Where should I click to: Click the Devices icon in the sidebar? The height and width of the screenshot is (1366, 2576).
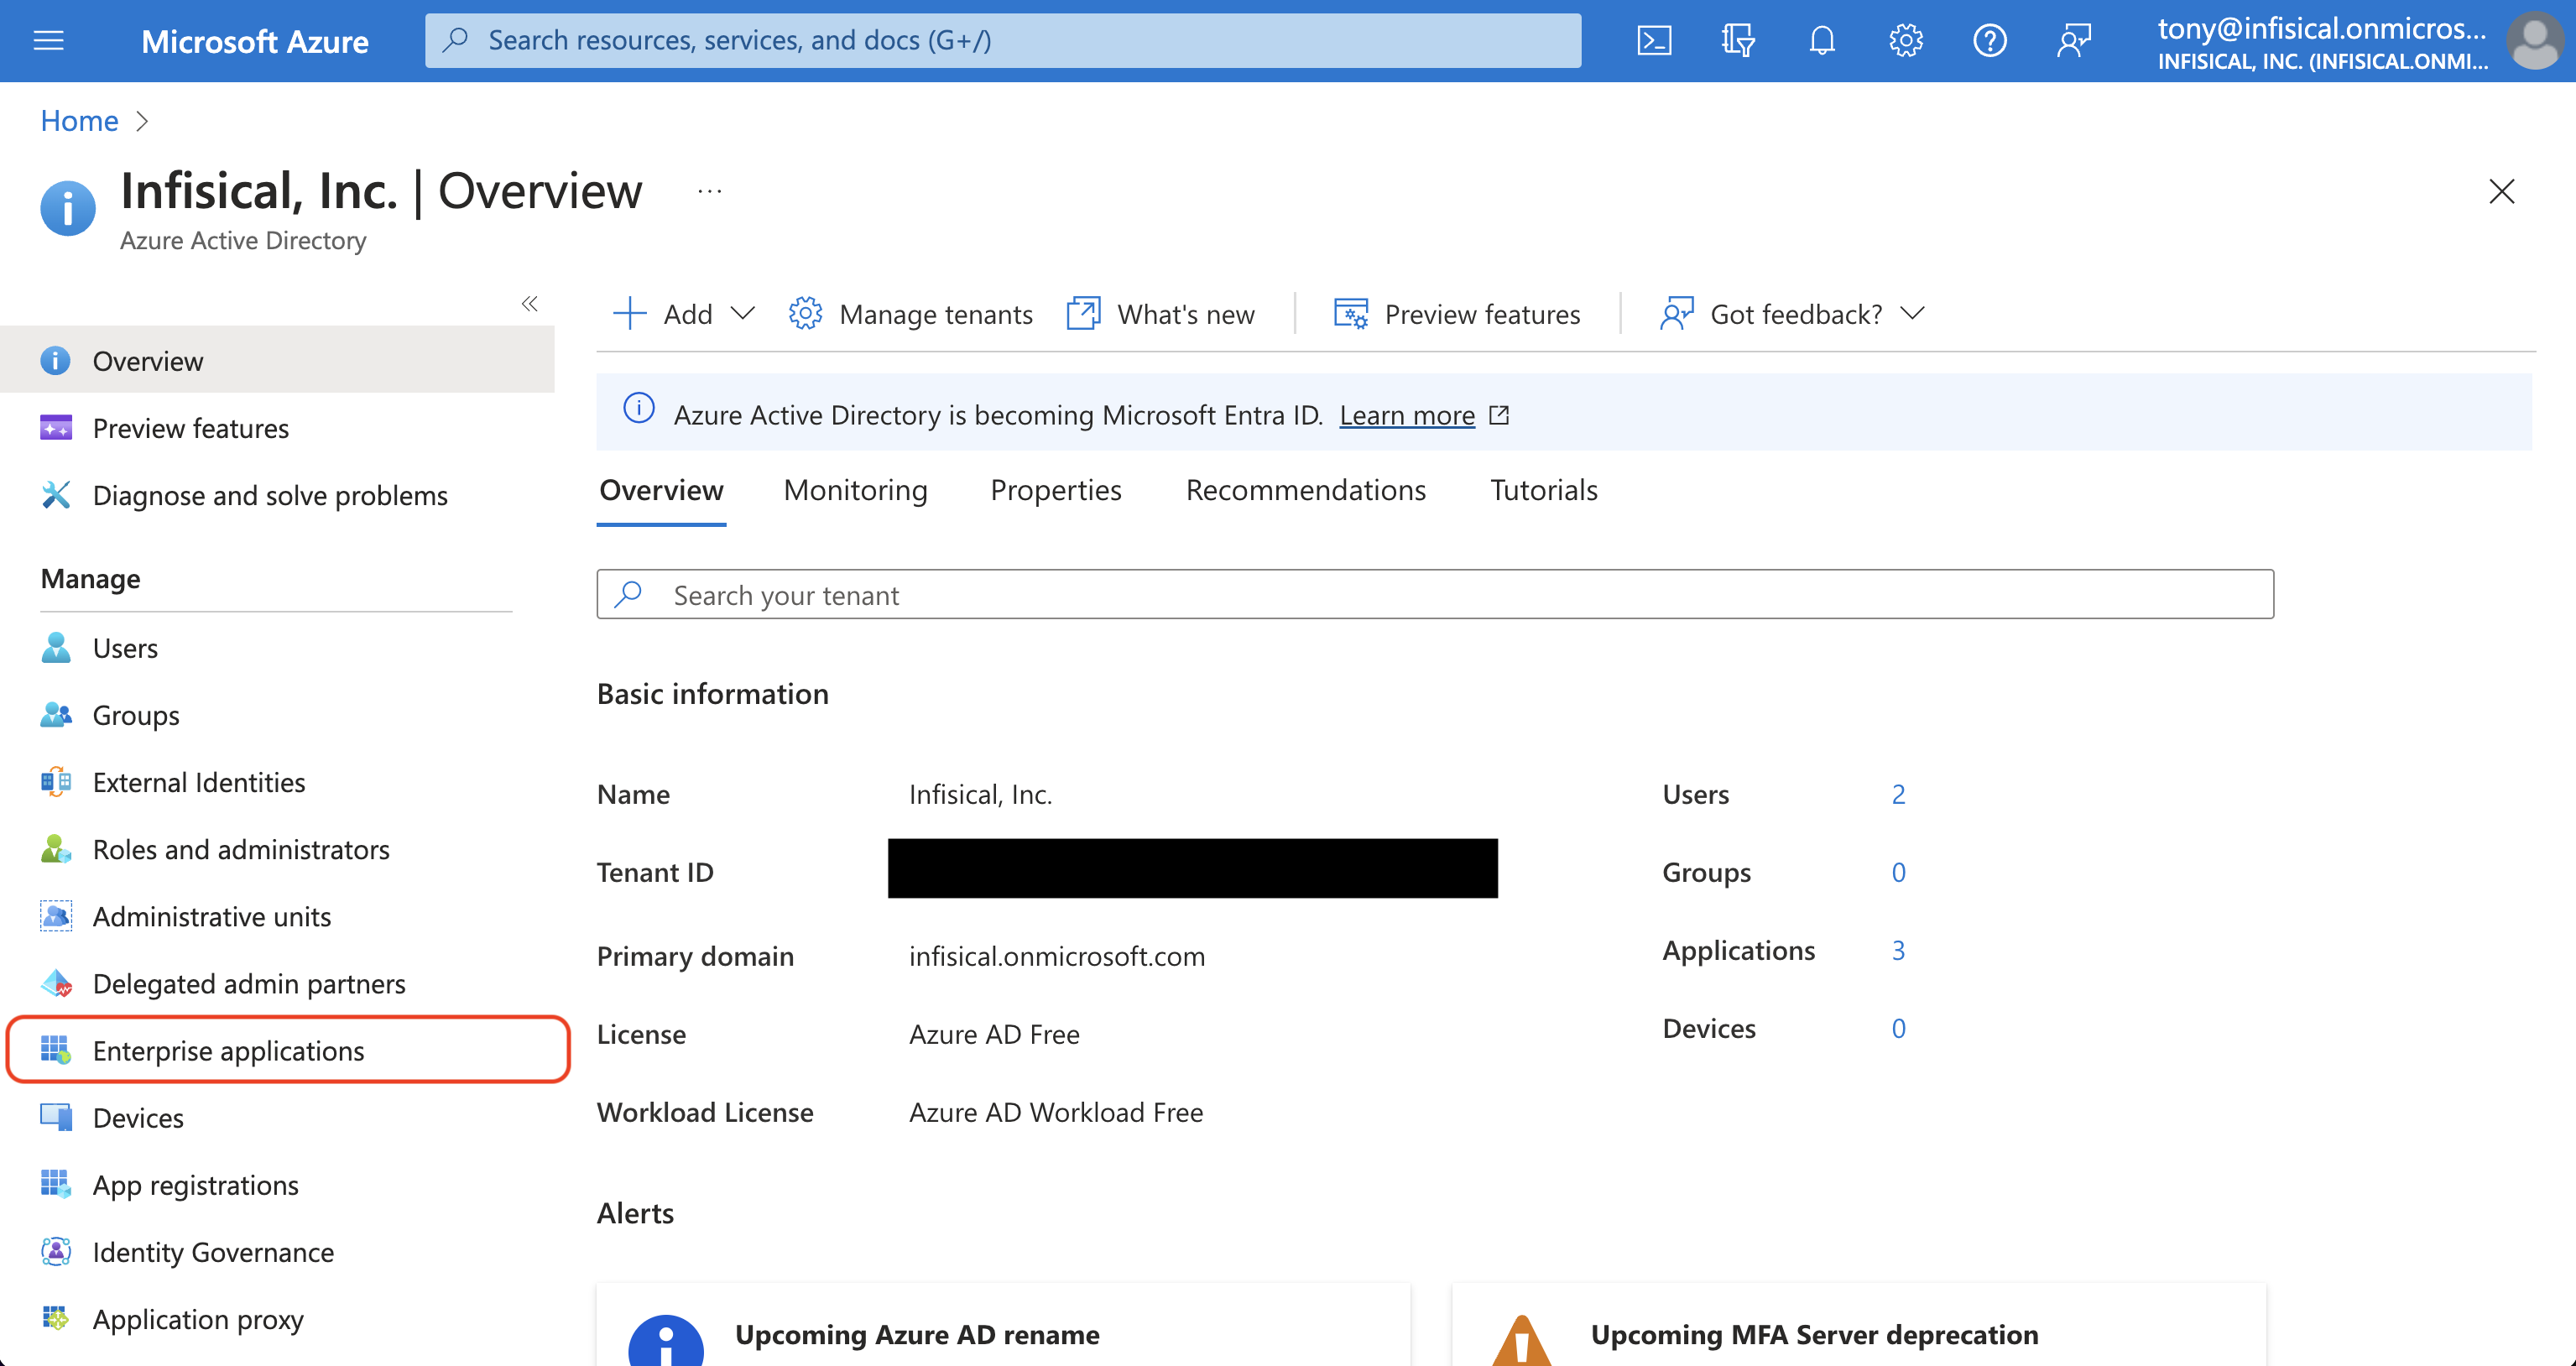(56, 1117)
